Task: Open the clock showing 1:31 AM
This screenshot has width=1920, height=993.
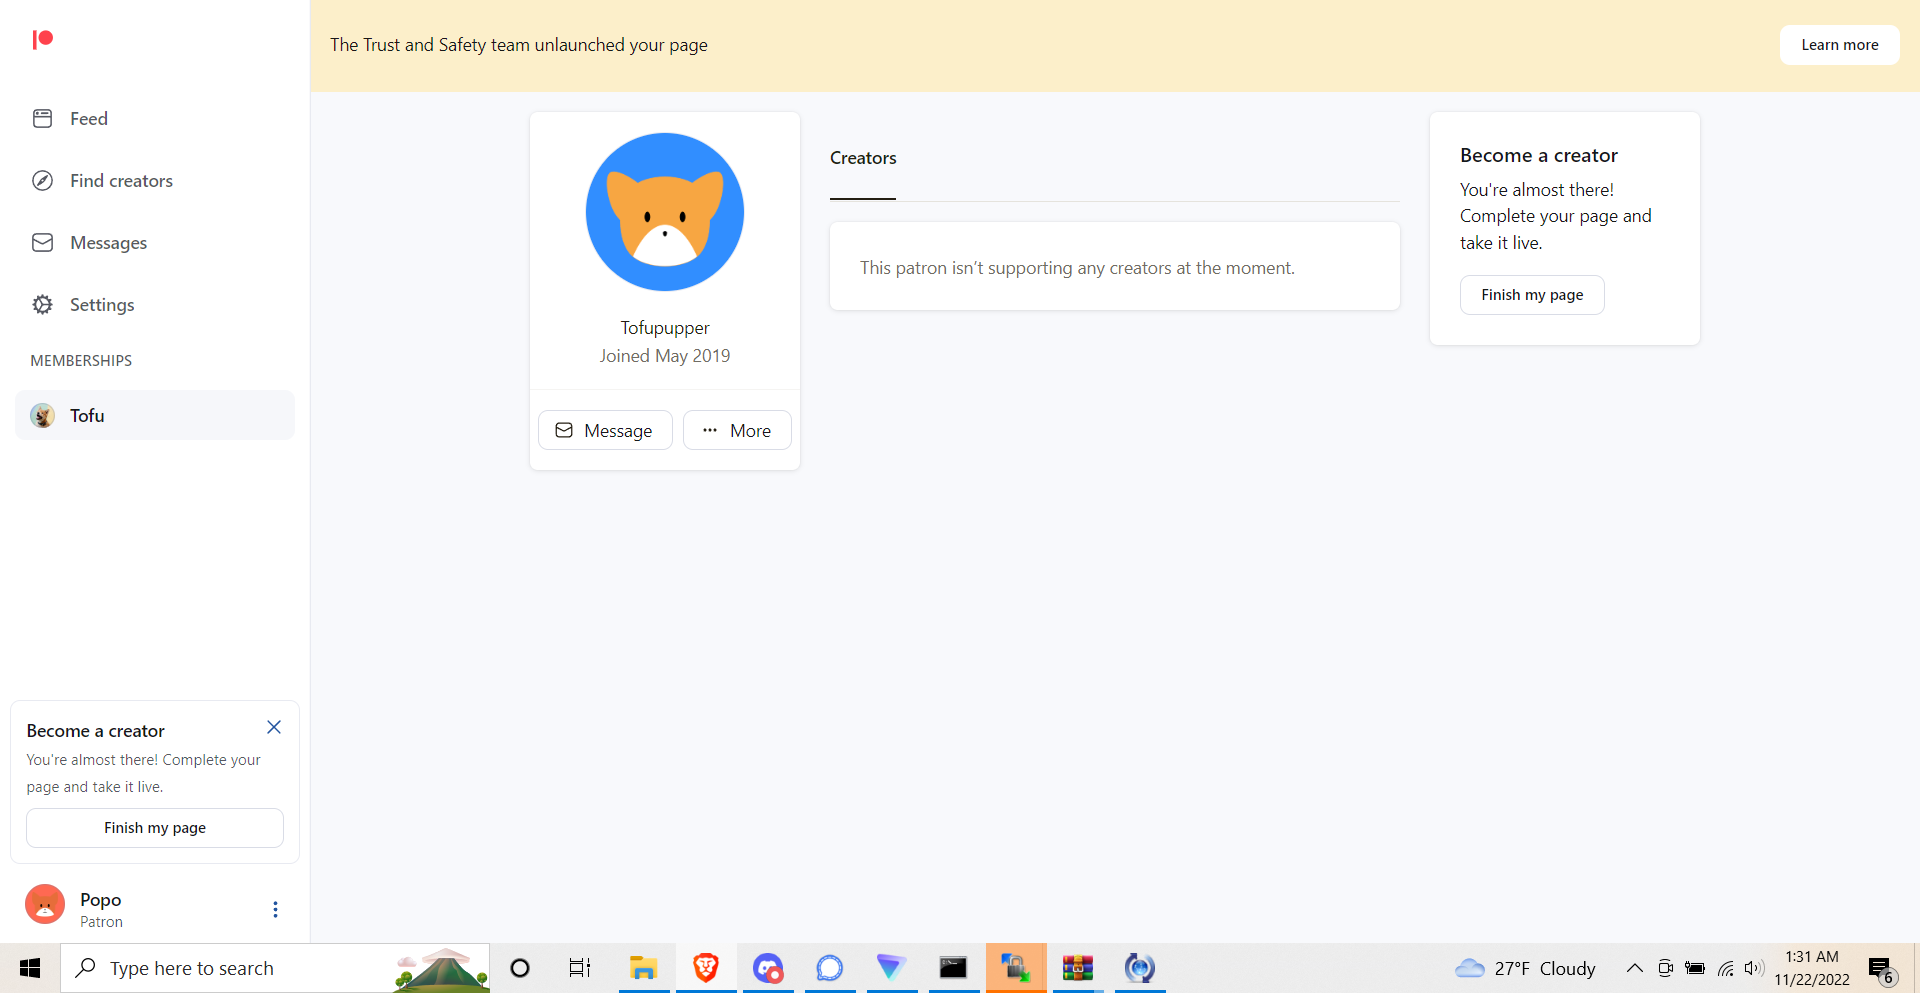Action: tap(1812, 968)
